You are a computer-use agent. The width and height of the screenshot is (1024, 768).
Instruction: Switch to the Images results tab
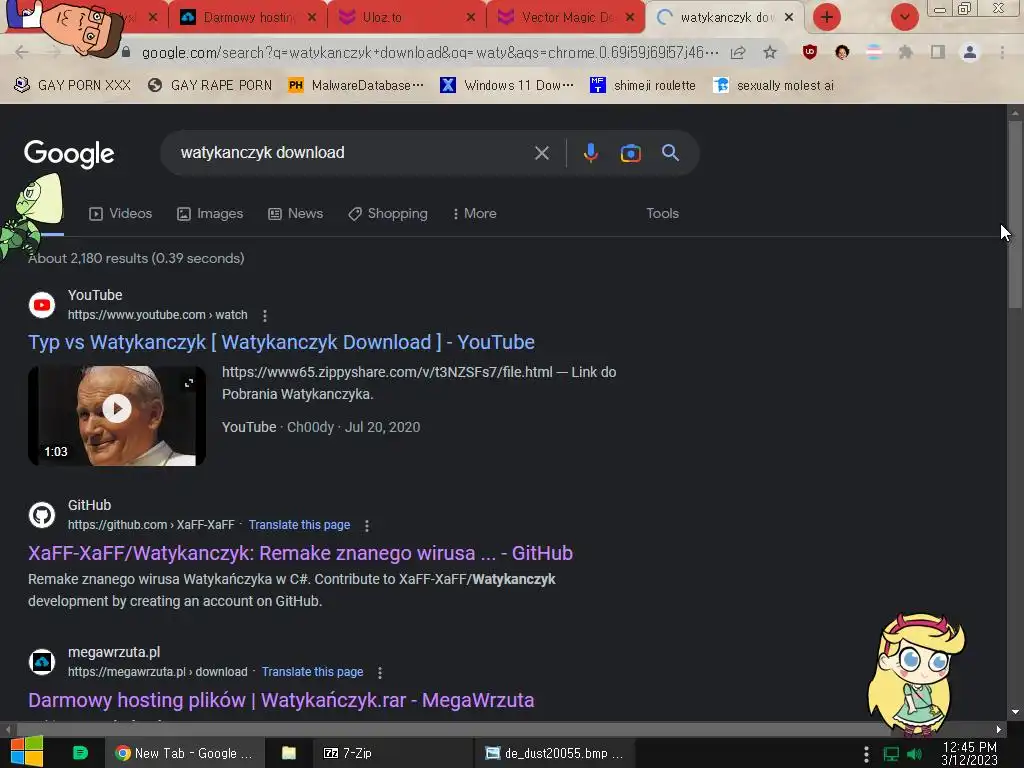point(210,214)
